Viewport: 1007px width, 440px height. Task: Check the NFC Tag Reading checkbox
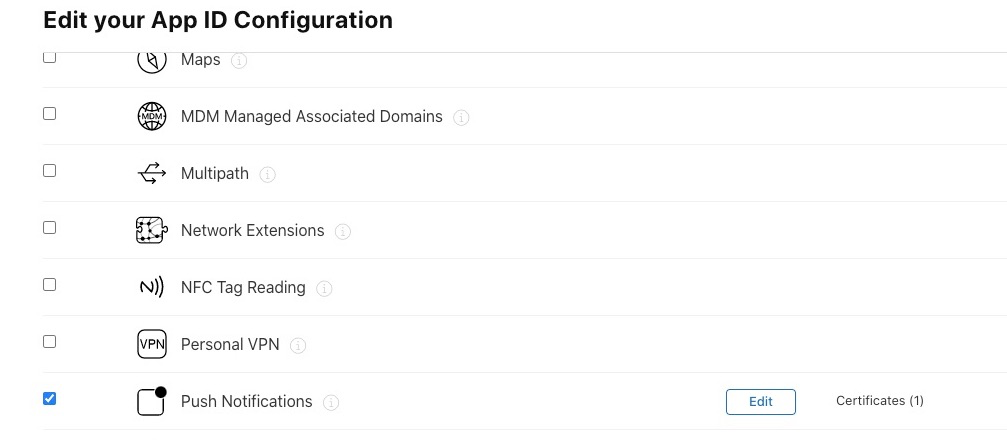pyautogui.click(x=49, y=285)
